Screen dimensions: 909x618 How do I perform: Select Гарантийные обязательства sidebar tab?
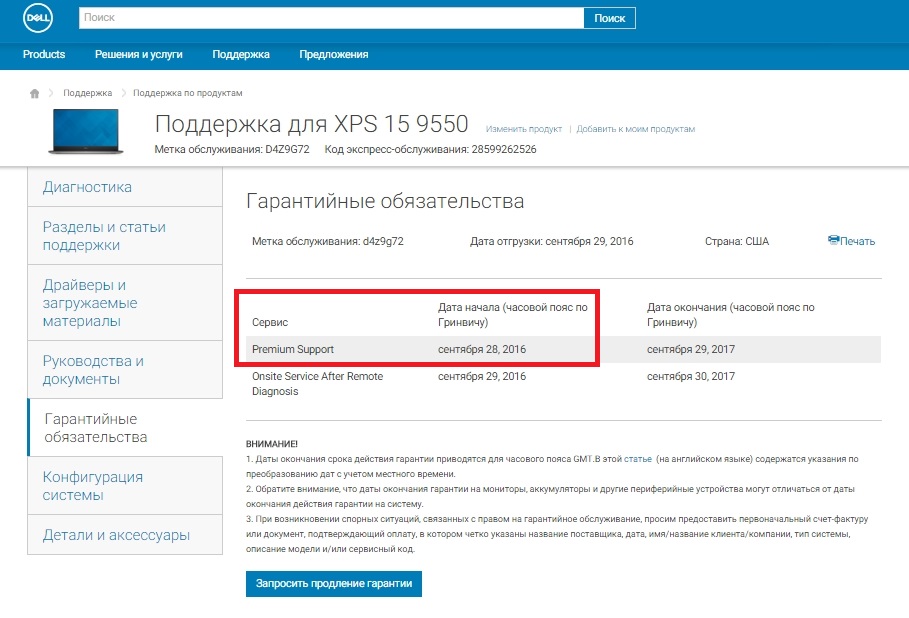(x=125, y=428)
